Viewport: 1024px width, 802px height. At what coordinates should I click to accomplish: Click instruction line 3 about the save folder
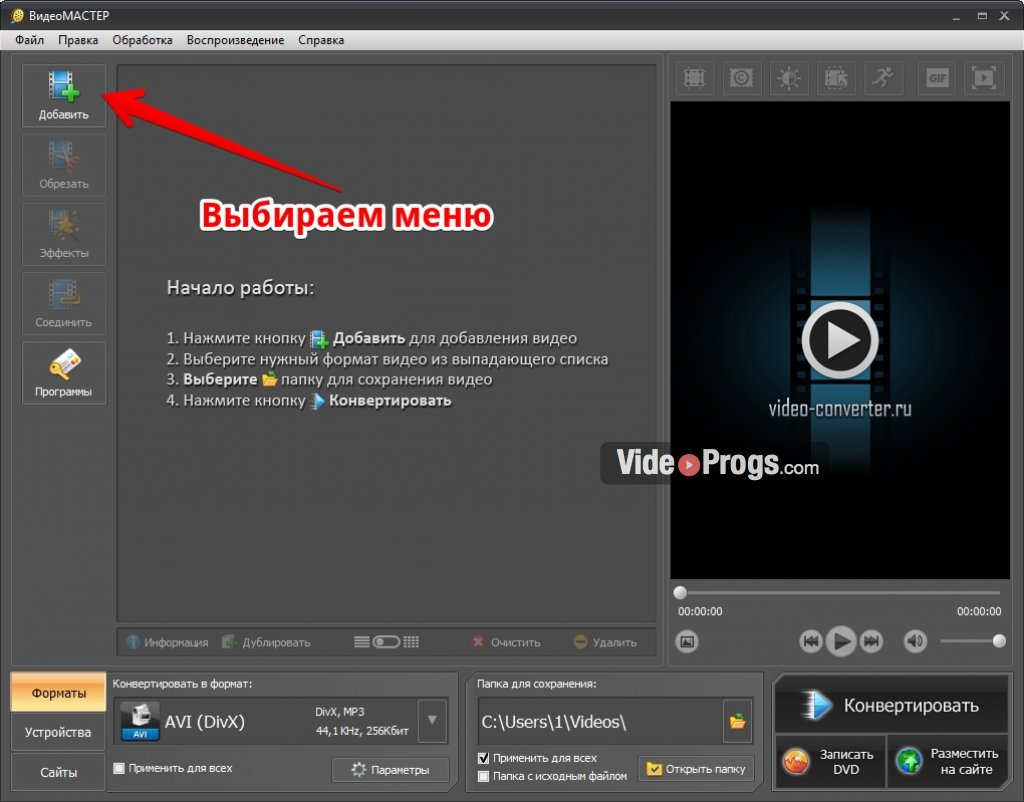point(329,379)
